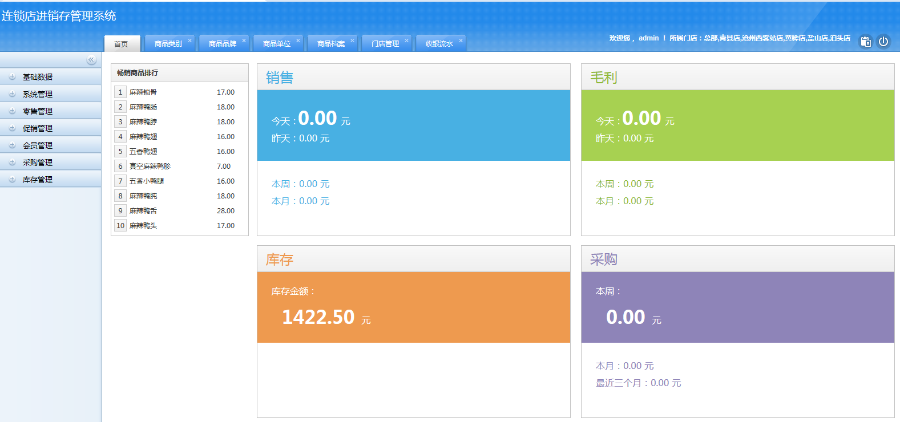Click the 库存 card header

point(414,259)
